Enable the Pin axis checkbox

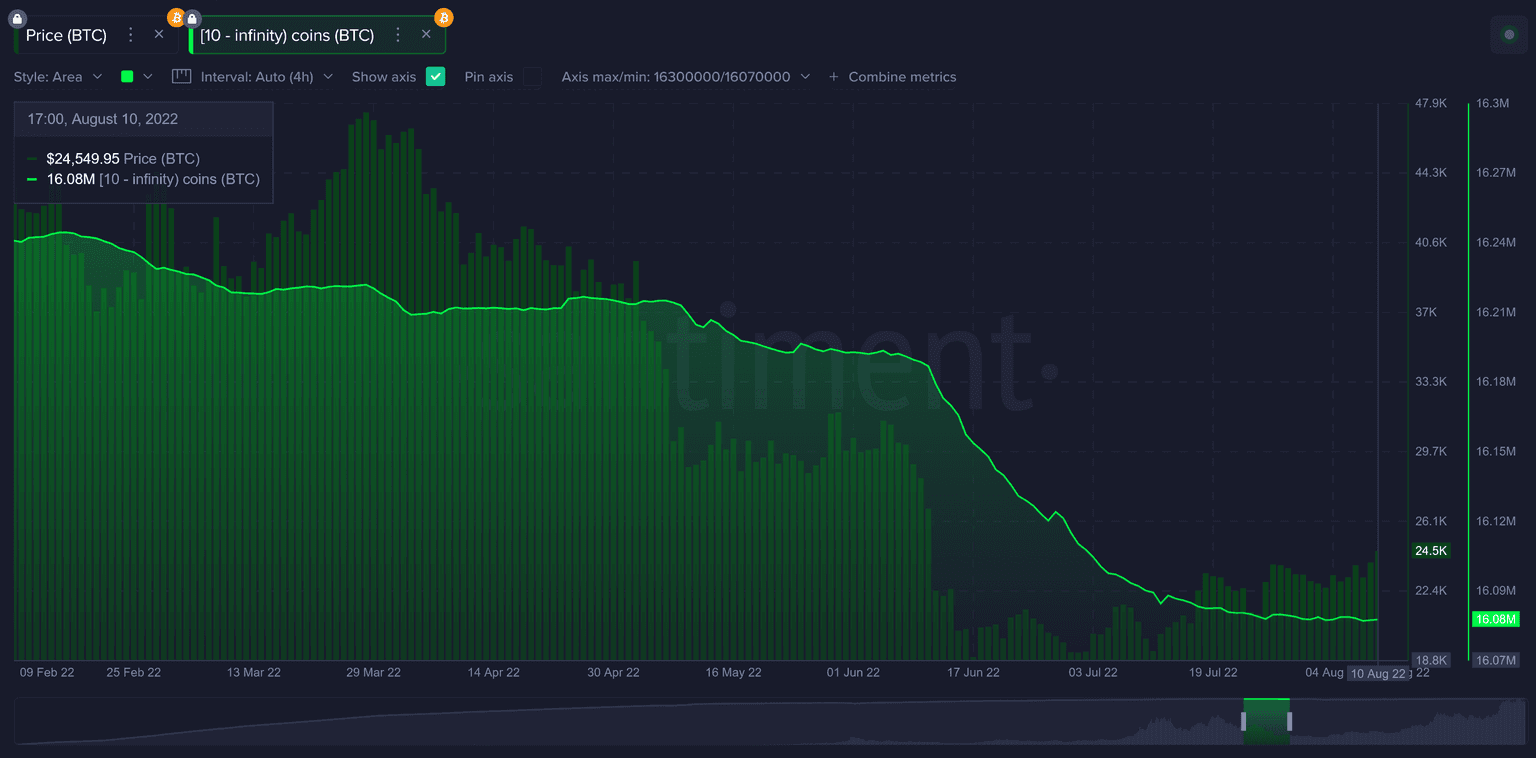coord(533,76)
